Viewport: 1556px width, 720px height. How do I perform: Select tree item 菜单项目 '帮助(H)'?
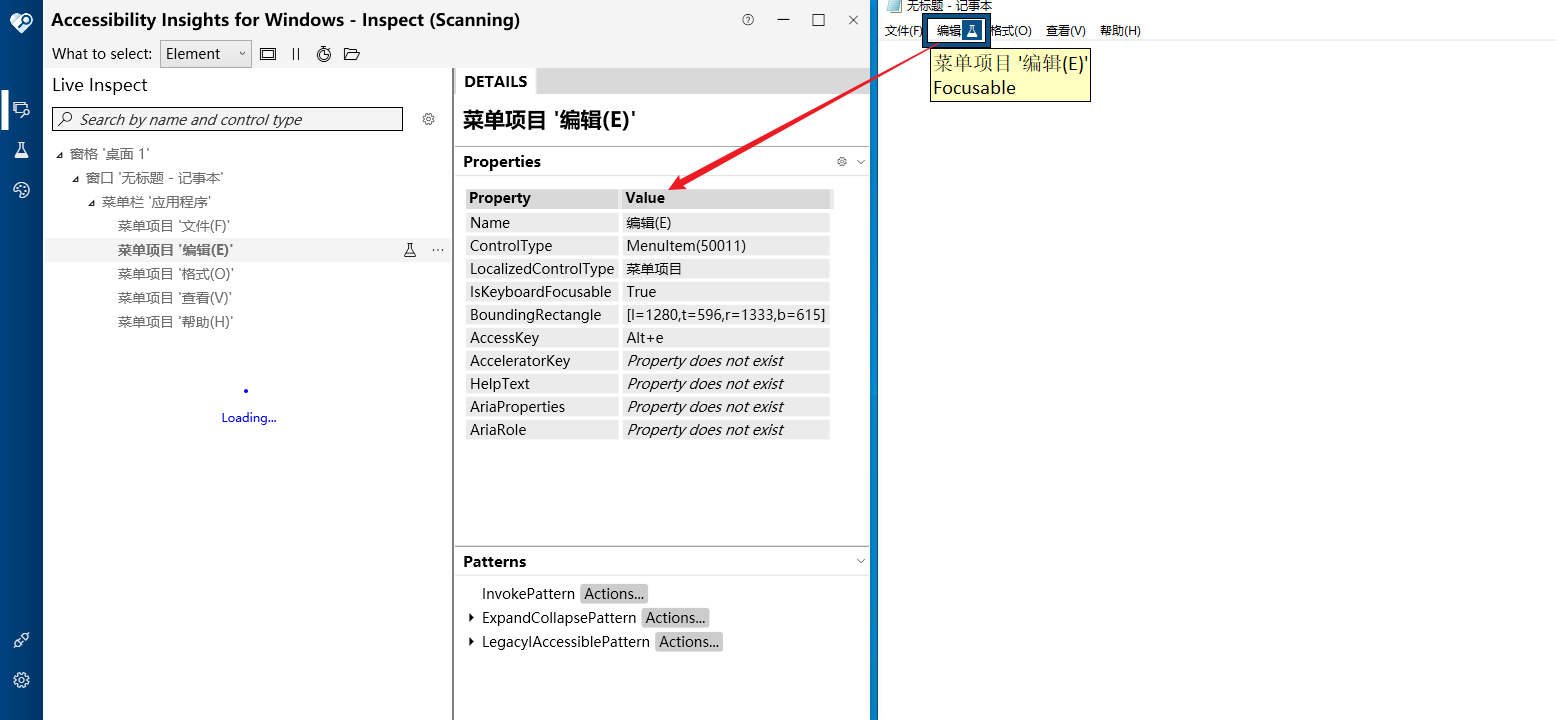[x=175, y=321]
